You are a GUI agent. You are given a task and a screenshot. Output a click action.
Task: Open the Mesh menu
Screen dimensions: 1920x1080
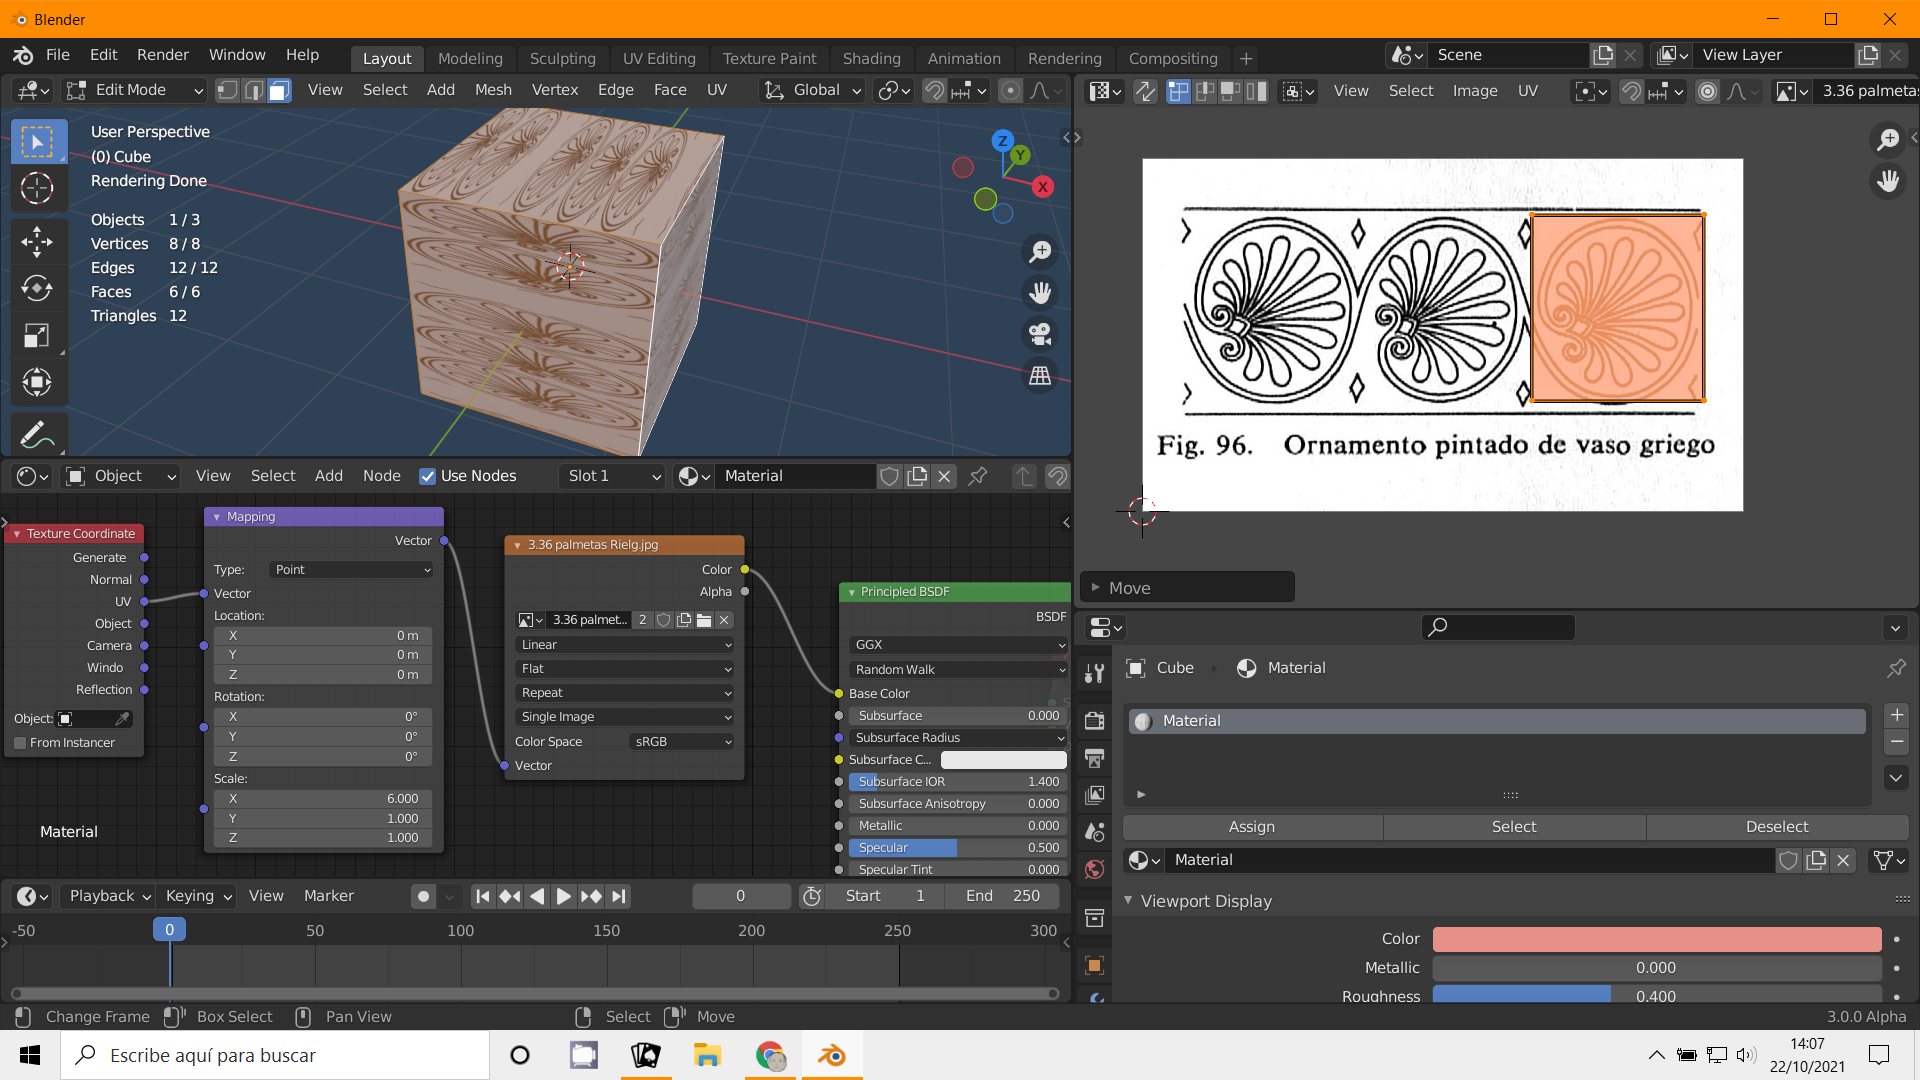[x=493, y=90]
